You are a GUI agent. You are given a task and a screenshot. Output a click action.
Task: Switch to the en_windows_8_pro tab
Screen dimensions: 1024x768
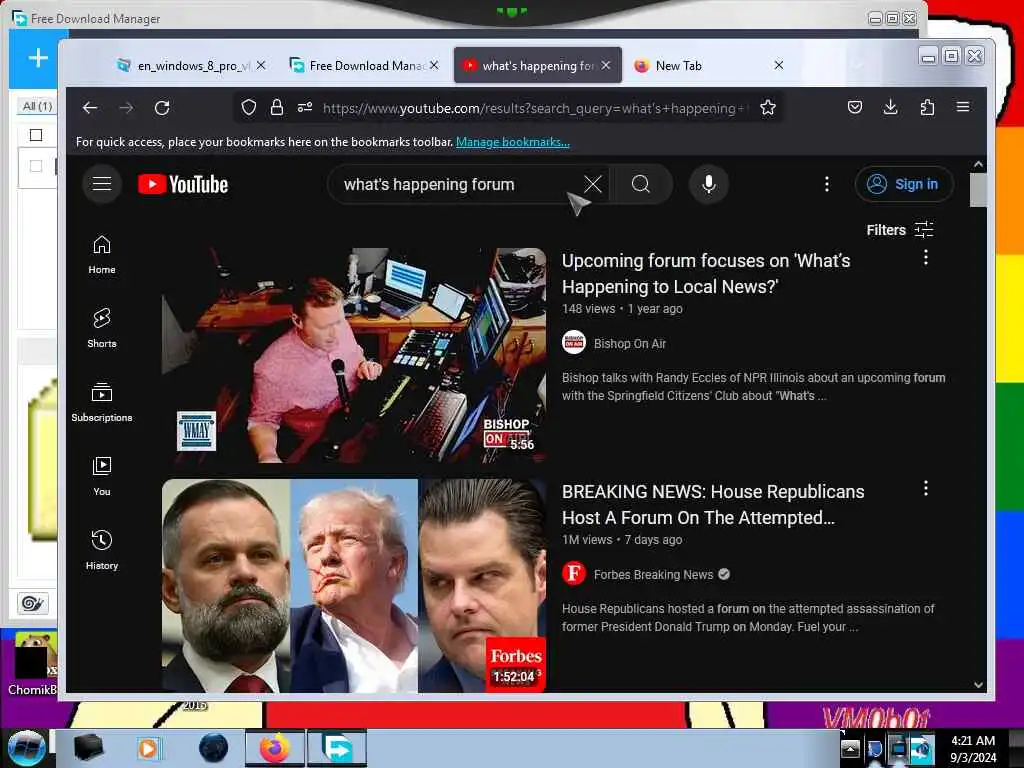[192, 65]
